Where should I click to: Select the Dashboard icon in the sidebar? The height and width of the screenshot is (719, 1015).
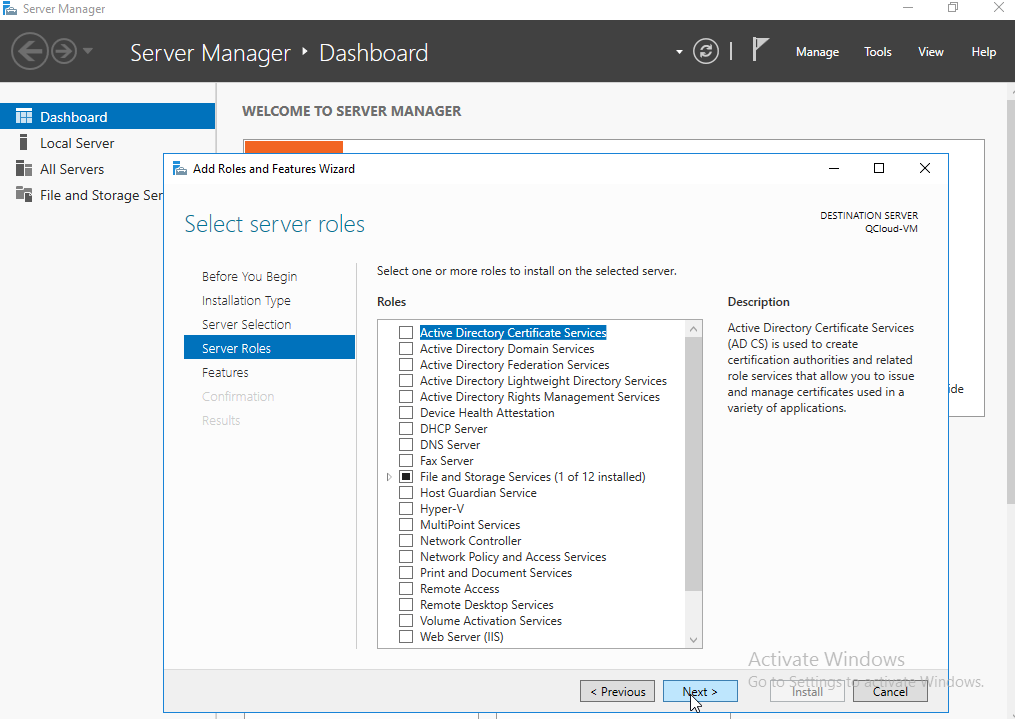coord(24,116)
